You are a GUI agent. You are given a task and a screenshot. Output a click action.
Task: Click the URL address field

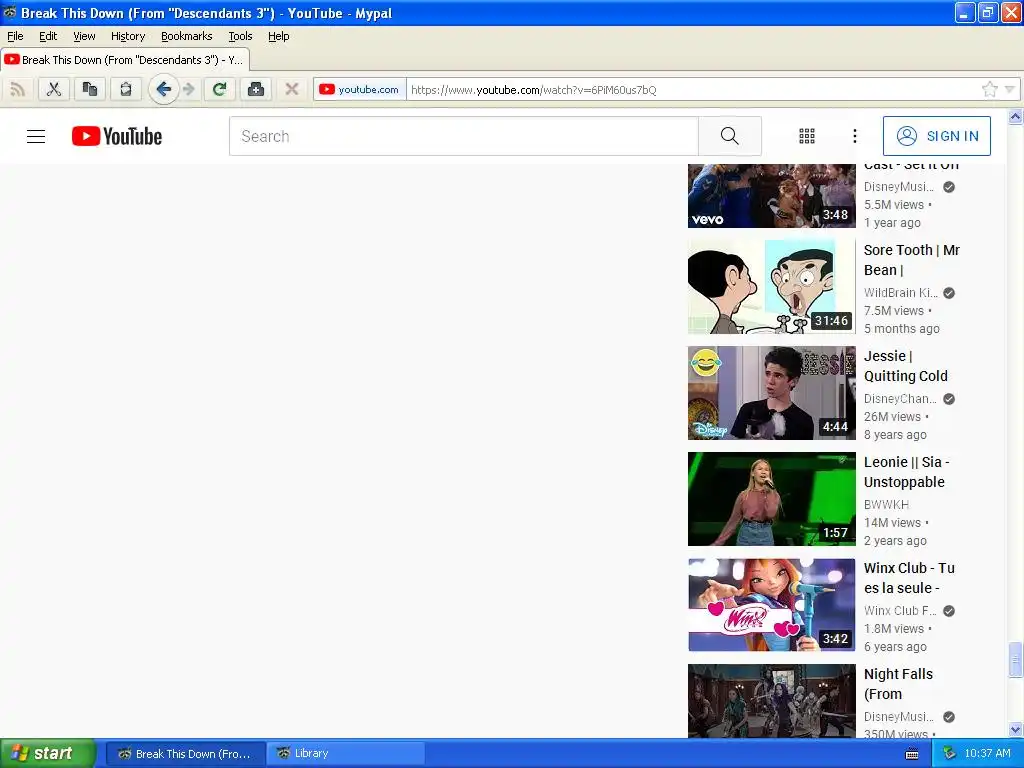(x=692, y=89)
